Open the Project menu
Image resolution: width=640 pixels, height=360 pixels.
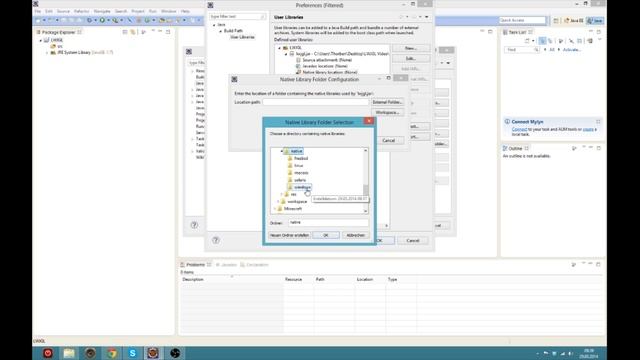click(138, 11)
